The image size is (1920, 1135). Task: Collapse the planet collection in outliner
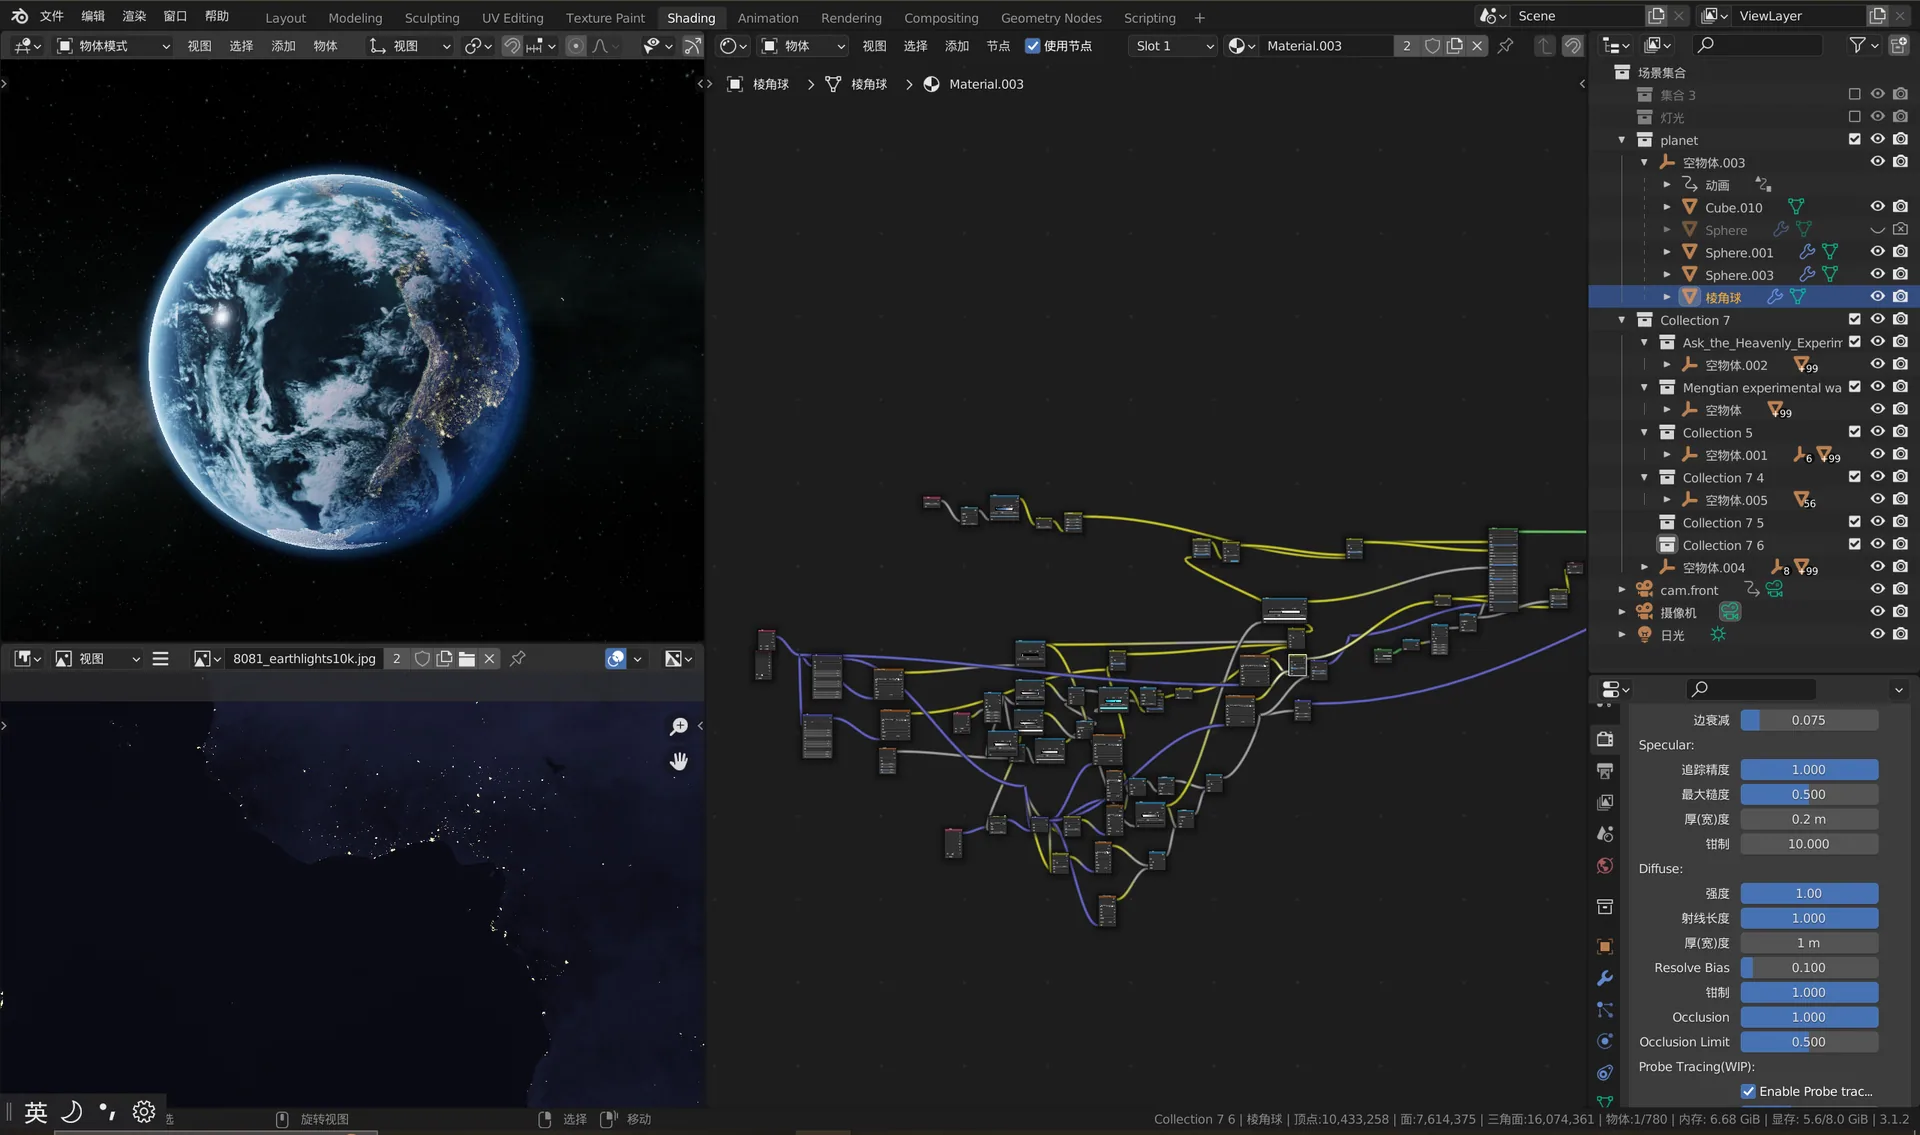pos(1622,140)
